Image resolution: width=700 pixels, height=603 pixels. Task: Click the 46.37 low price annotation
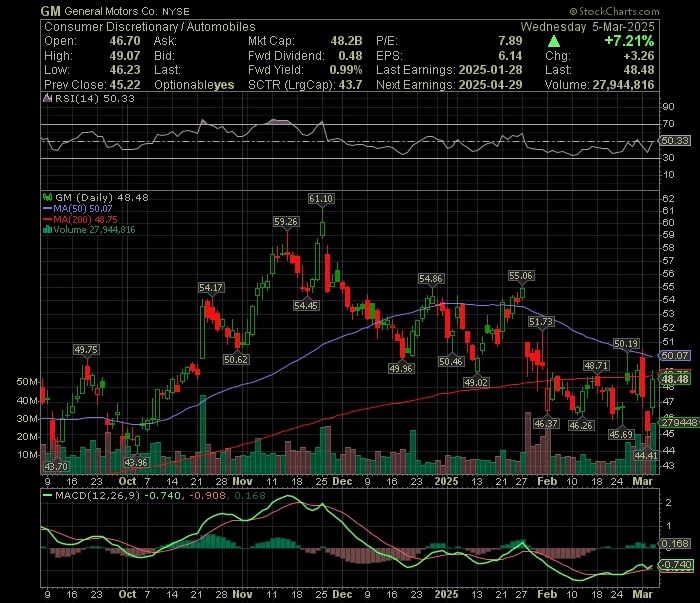pyautogui.click(x=546, y=423)
